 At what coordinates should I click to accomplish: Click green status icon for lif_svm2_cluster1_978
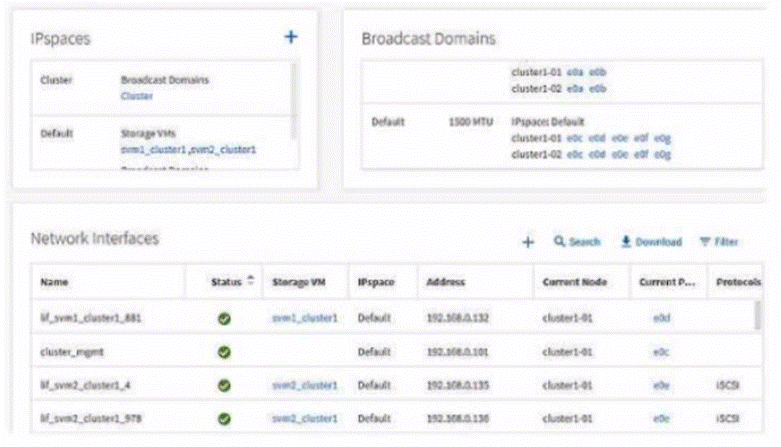point(225,417)
